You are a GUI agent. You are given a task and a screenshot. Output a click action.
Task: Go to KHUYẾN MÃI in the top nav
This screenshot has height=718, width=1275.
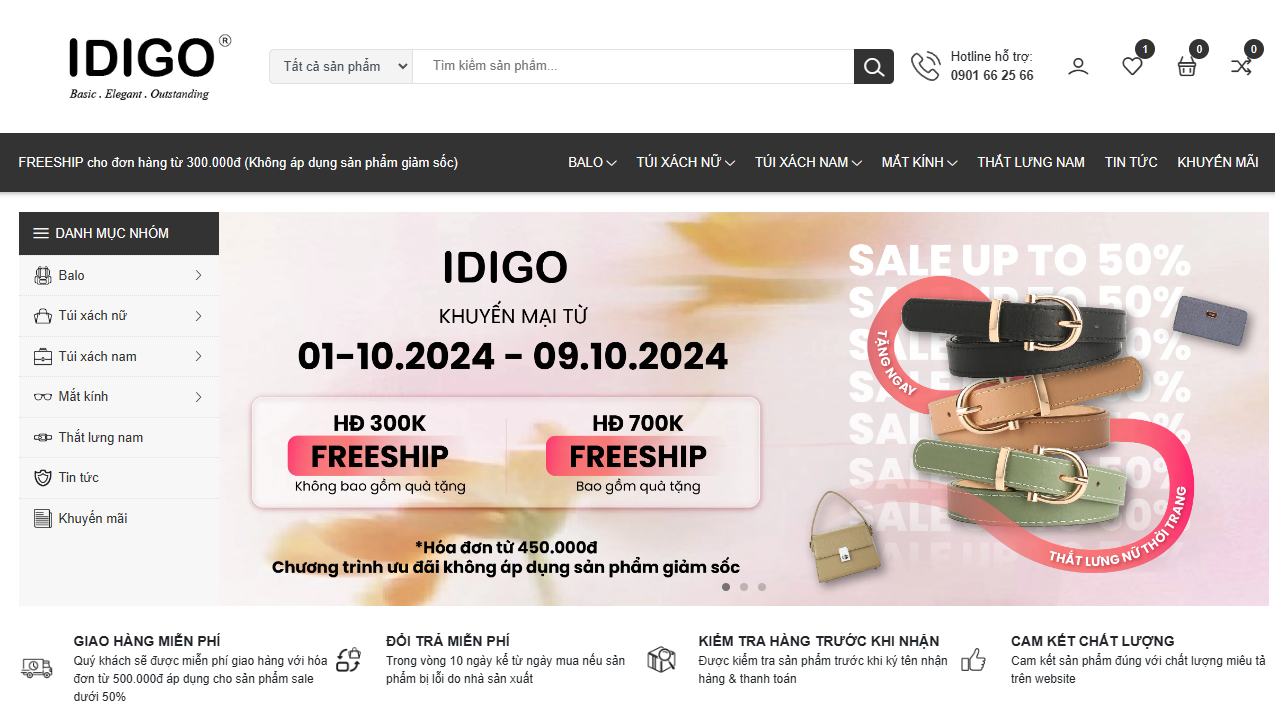[1218, 162]
